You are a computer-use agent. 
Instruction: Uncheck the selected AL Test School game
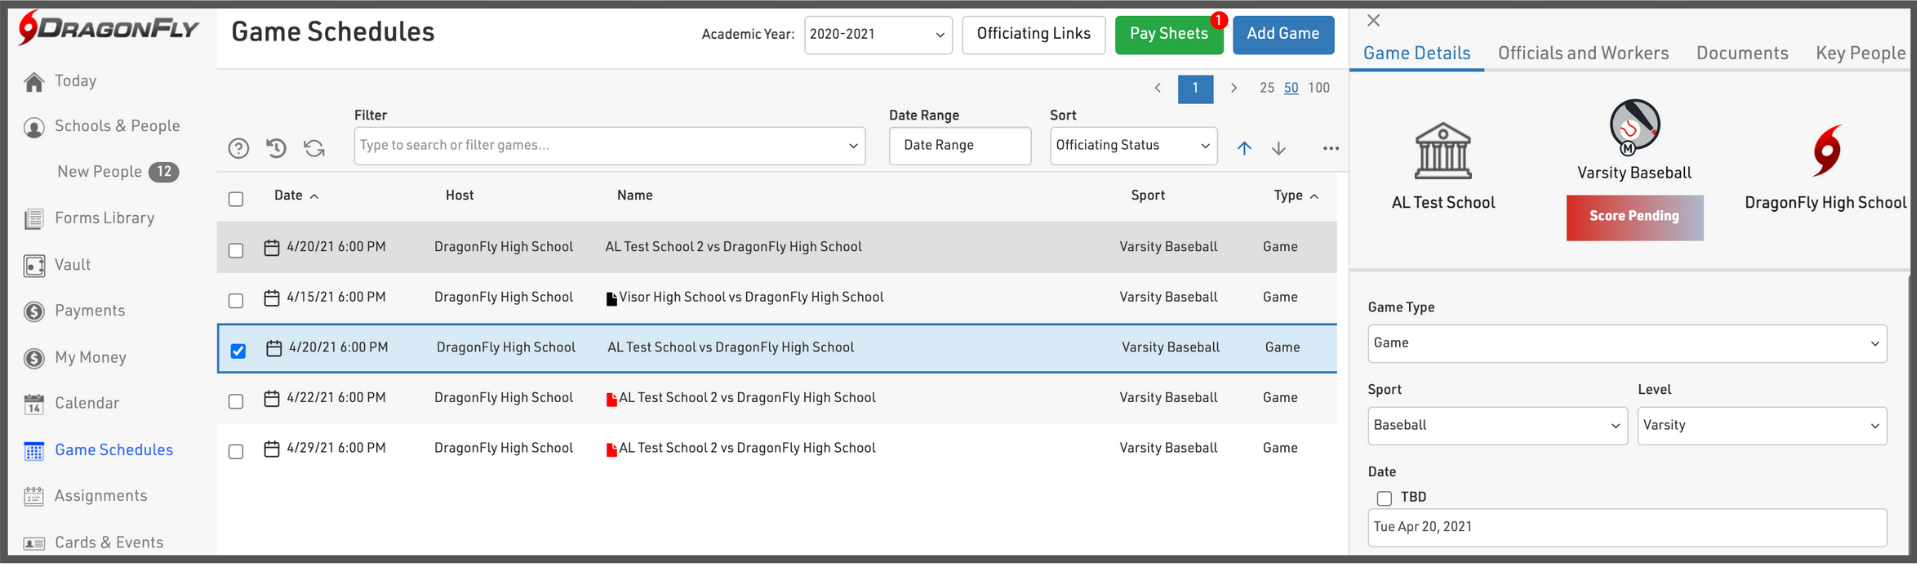(x=238, y=351)
